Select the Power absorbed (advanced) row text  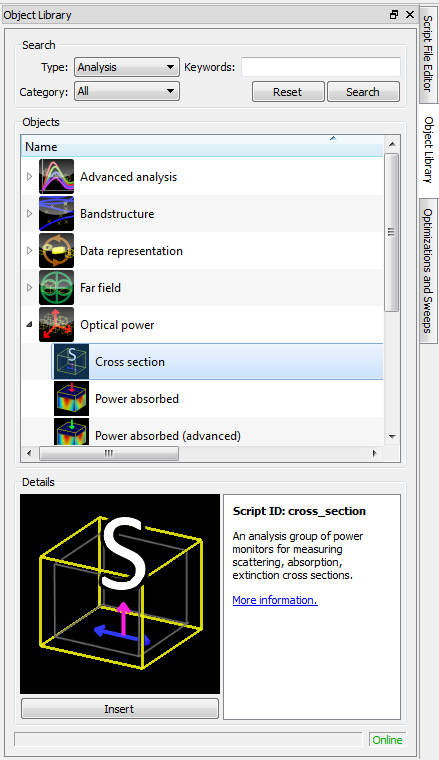click(168, 435)
